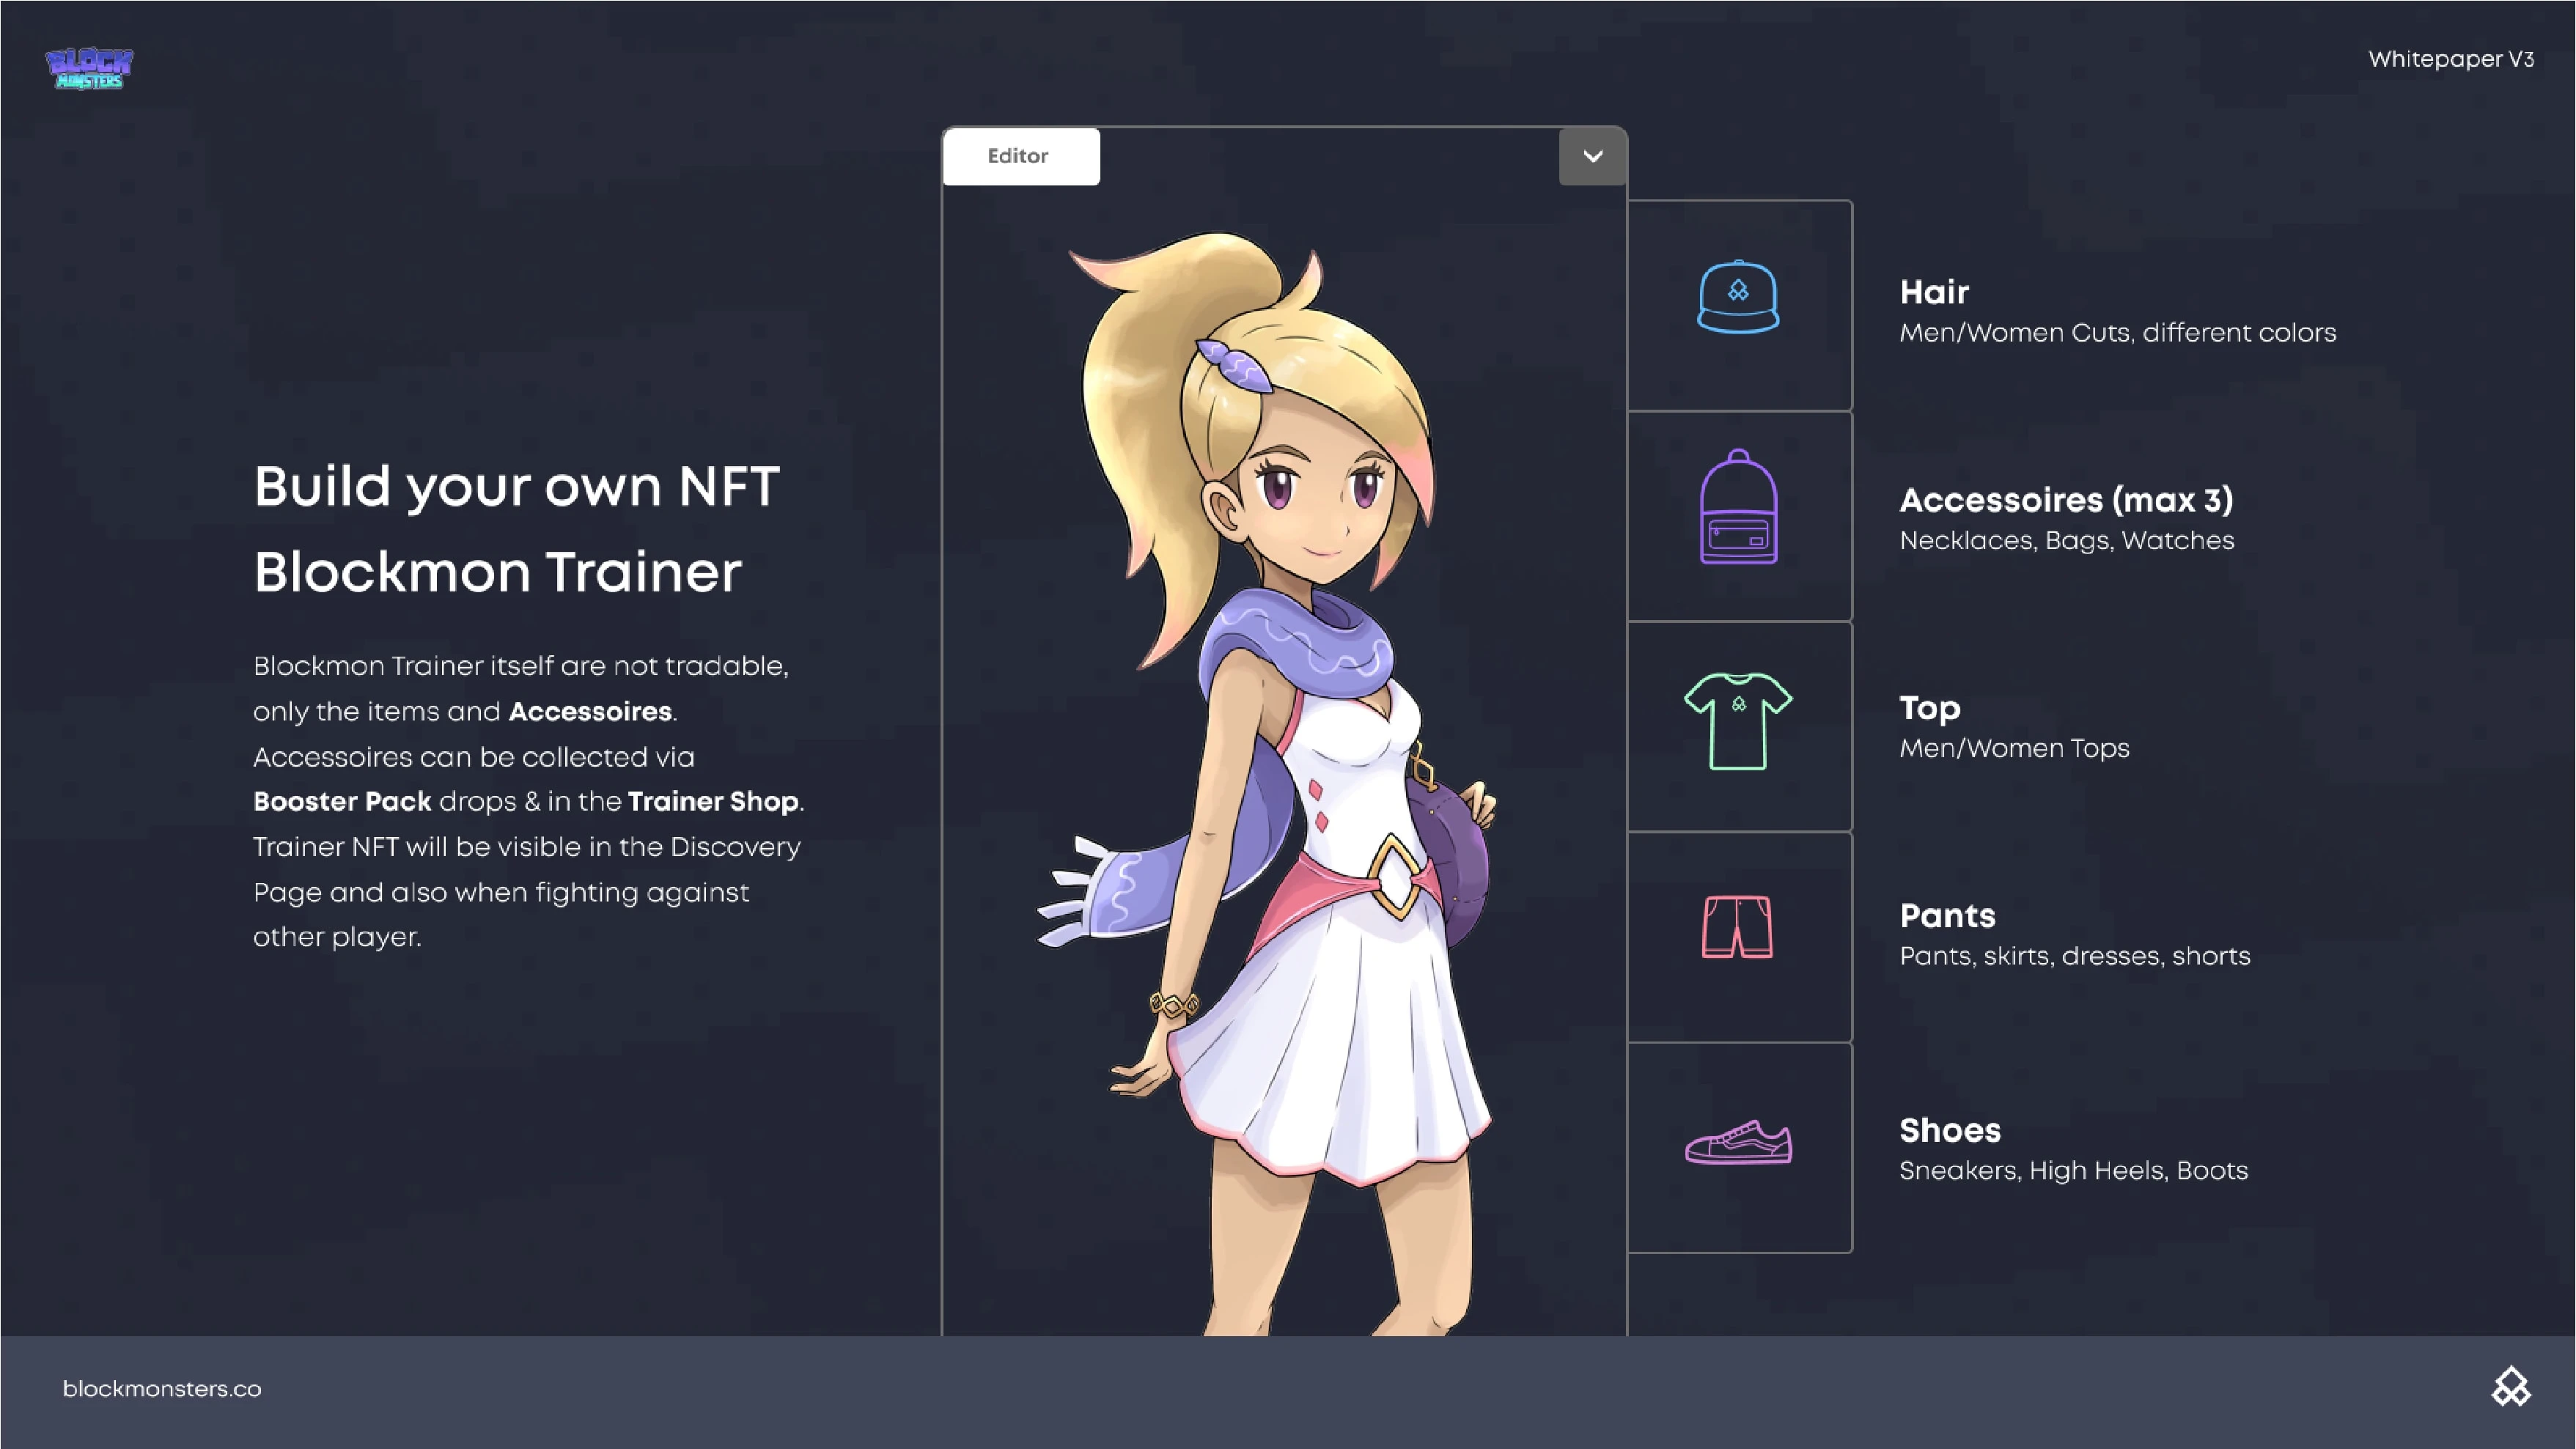Click the bold Trainer Shop text
This screenshot has width=2576, height=1449.
coord(713,802)
